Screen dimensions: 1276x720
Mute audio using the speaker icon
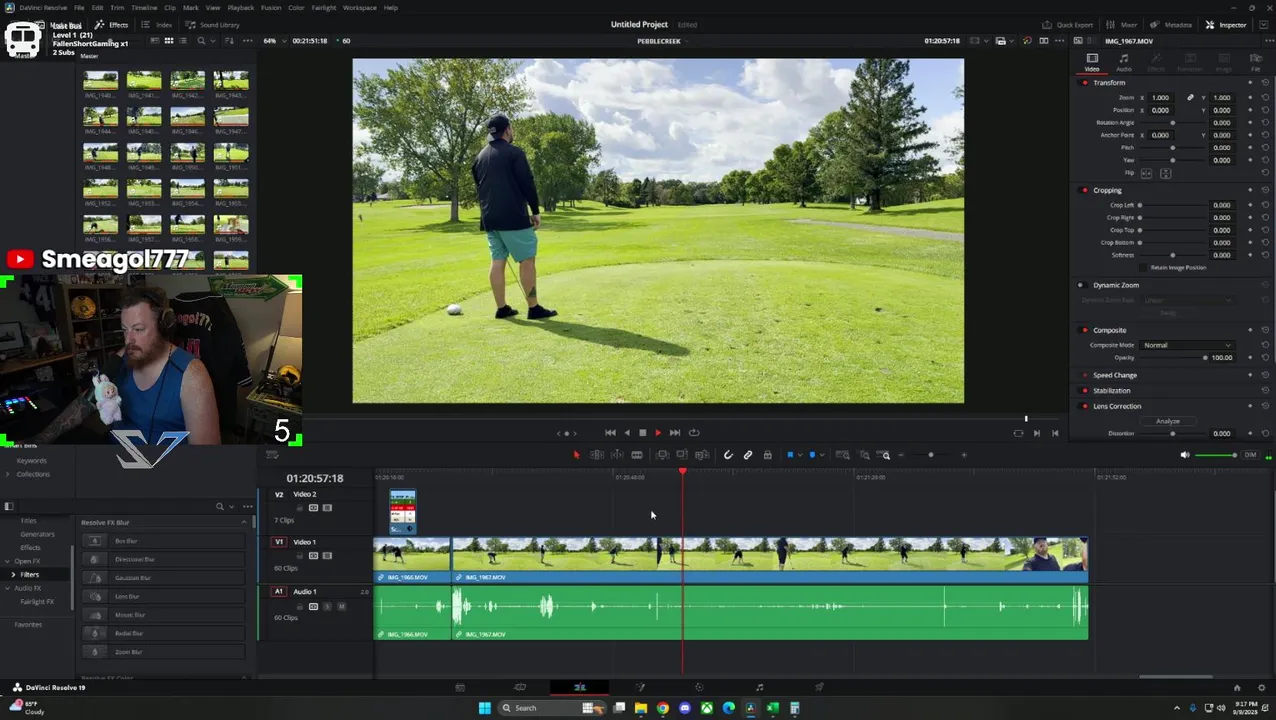pos(1185,455)
